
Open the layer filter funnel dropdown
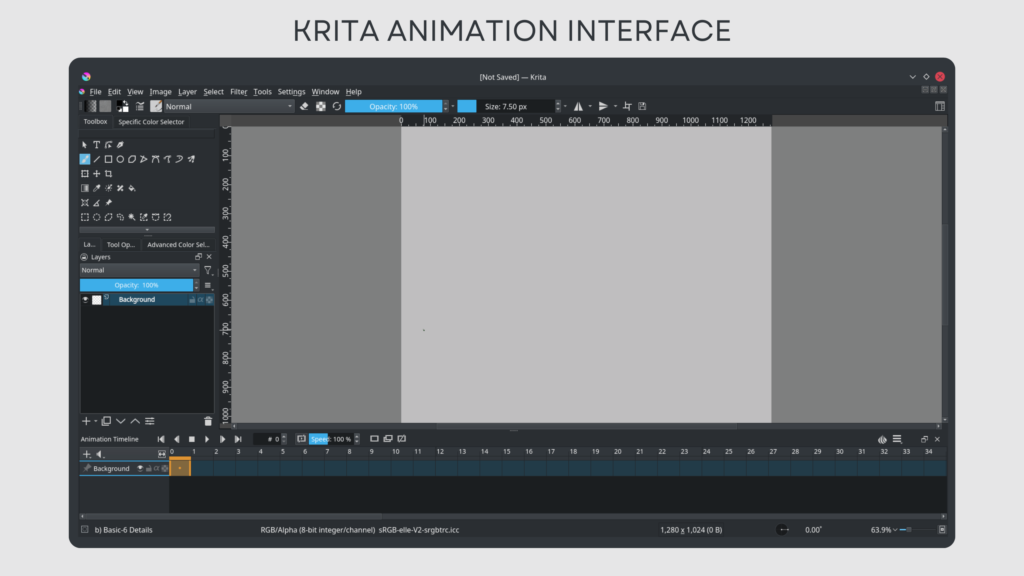(208, 270)
